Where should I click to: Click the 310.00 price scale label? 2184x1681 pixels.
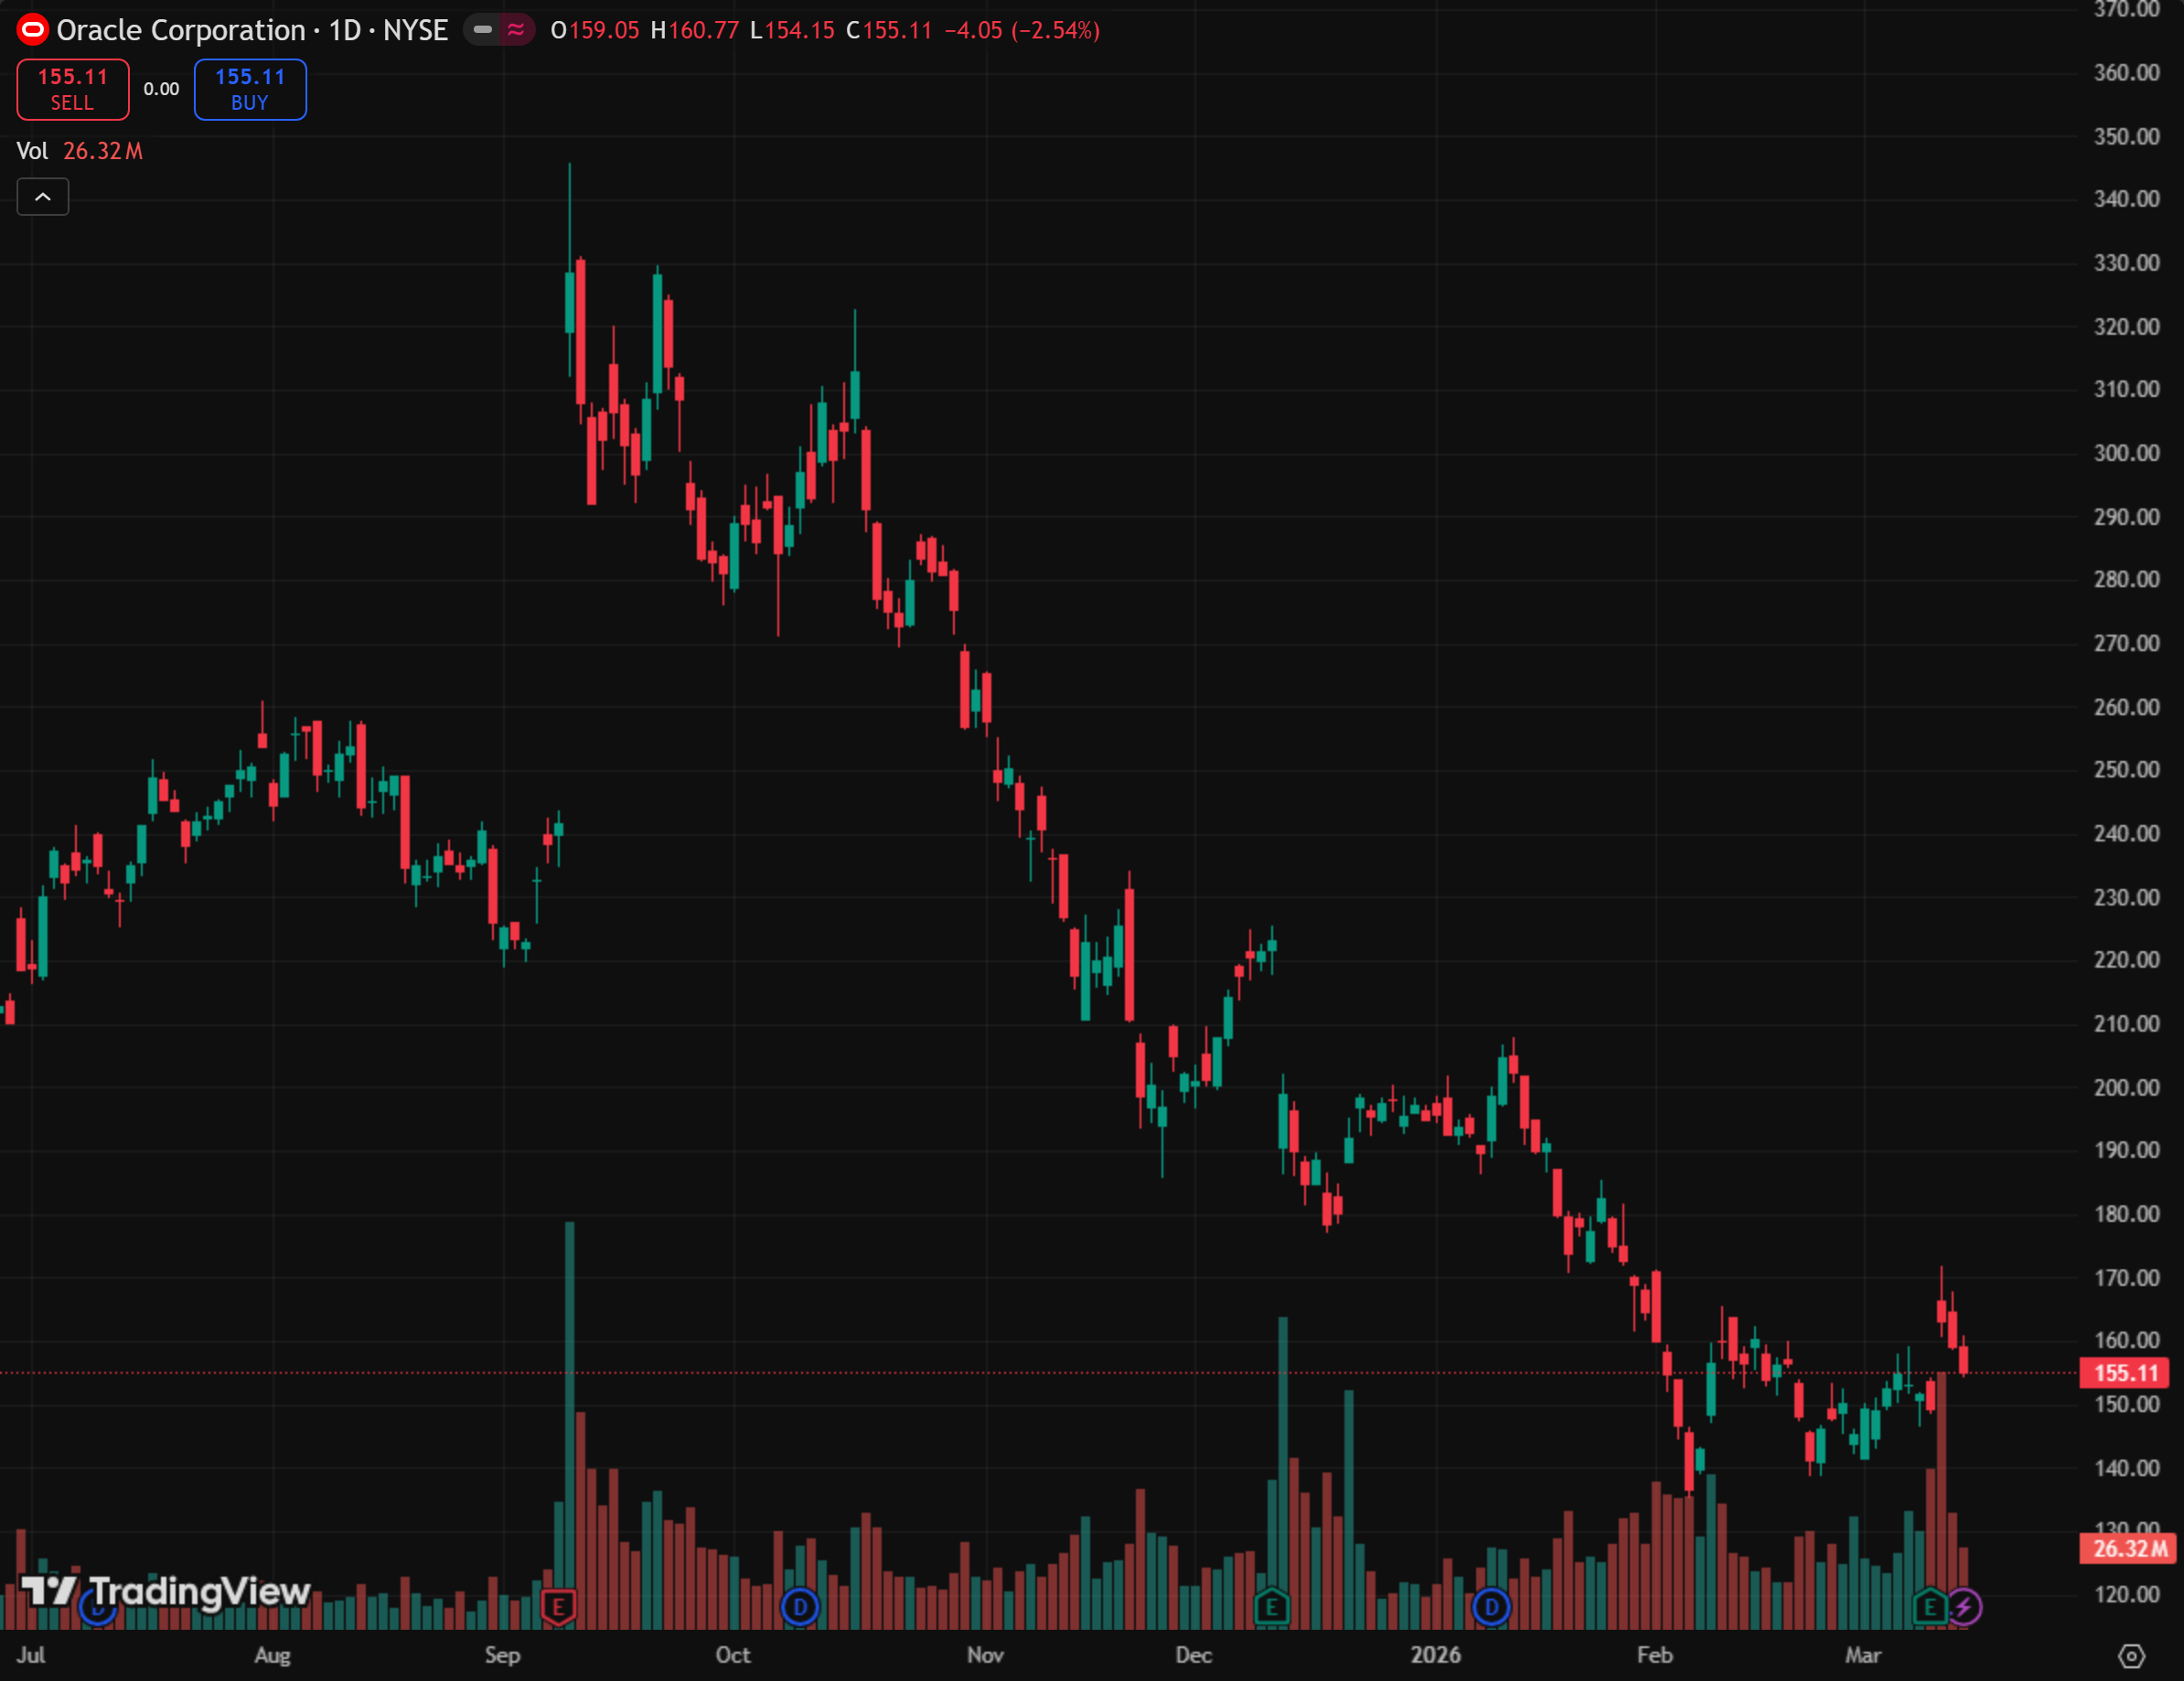(x=2127, y=389)
